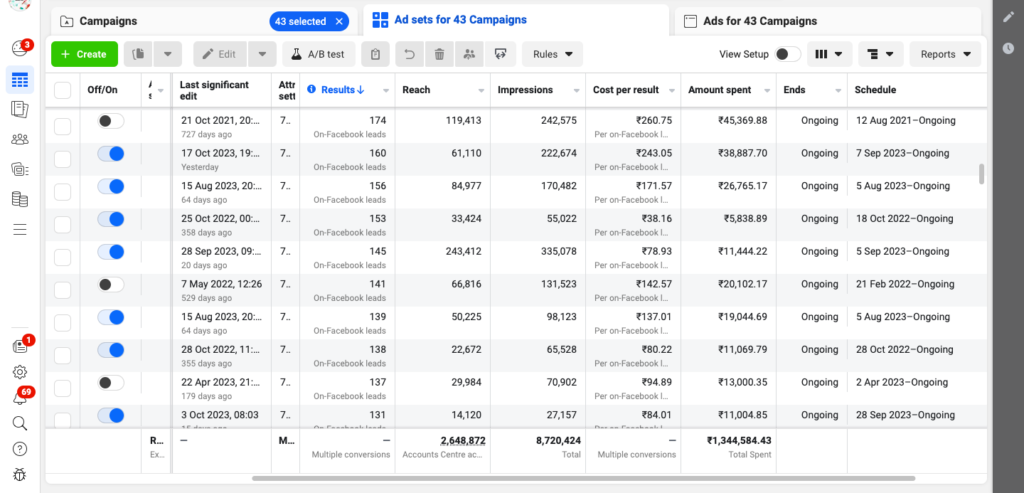
Task: Click the undo arrow icon
Action: [x=407, y=54]
